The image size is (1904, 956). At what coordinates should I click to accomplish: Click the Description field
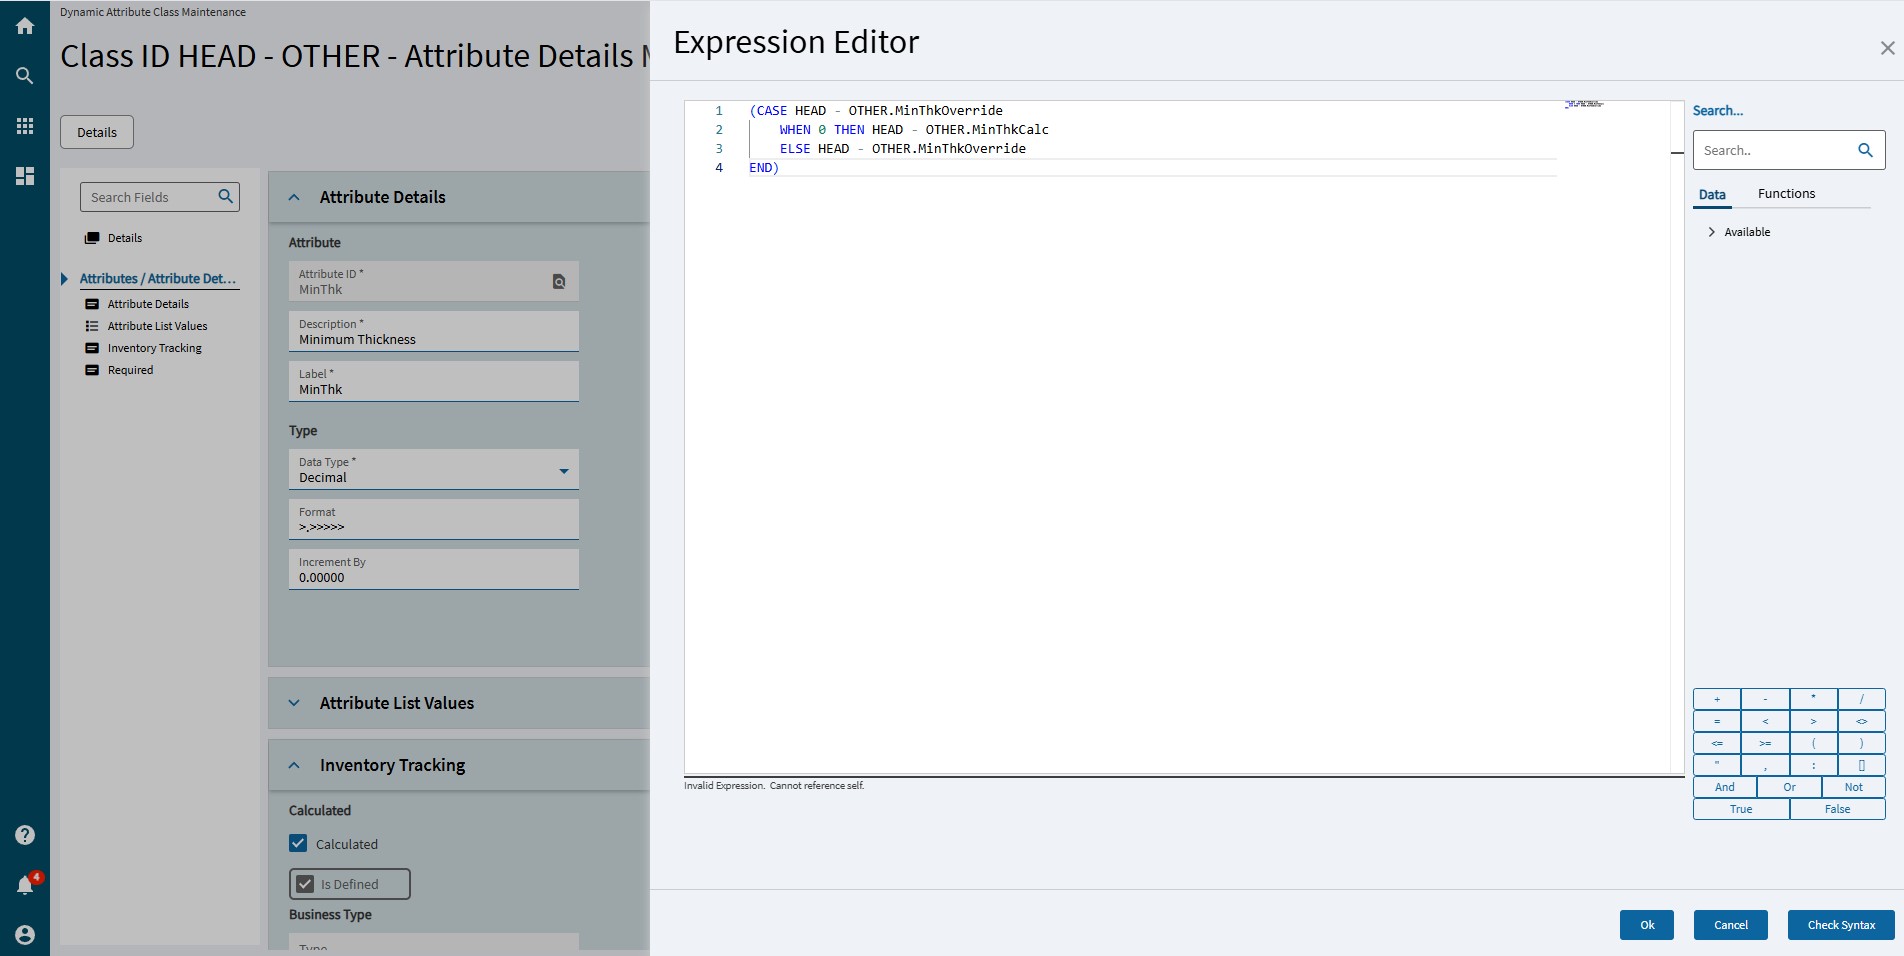[x=434, y=331]
